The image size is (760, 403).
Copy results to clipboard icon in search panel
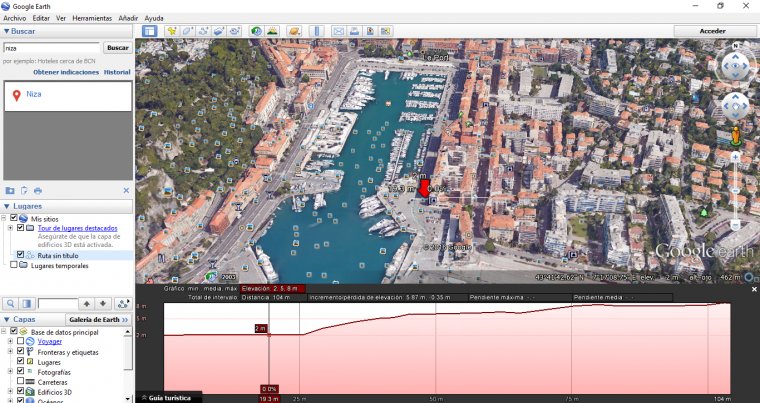point(24,191)
